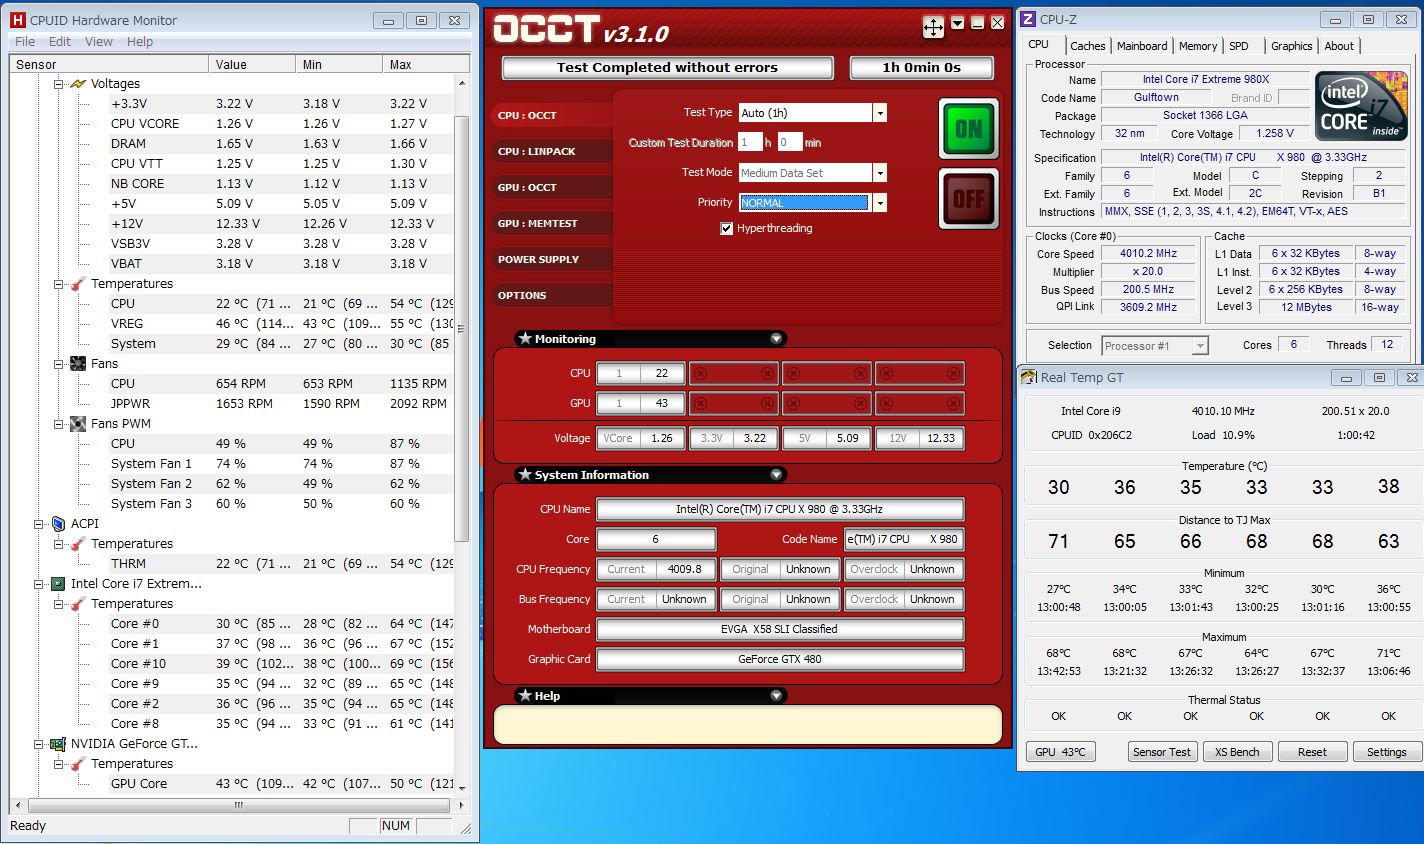Select the GPU : OCCT test tab

[x=552, y=188]
